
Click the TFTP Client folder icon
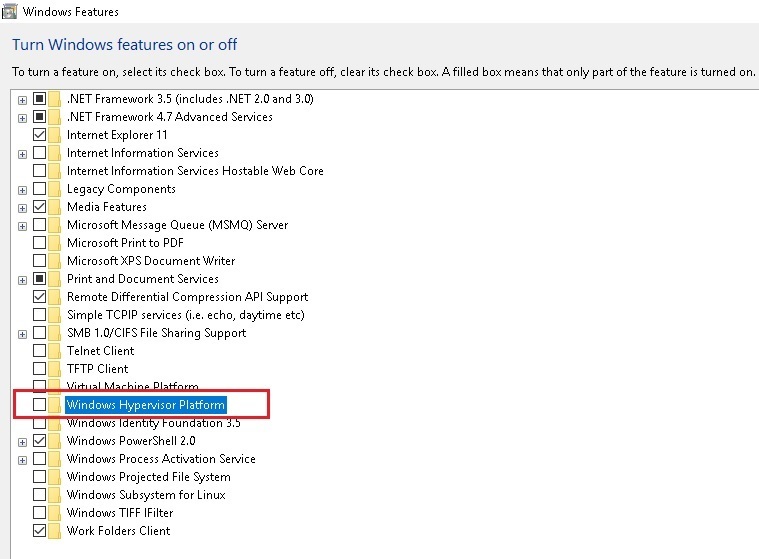coord(55,368)
